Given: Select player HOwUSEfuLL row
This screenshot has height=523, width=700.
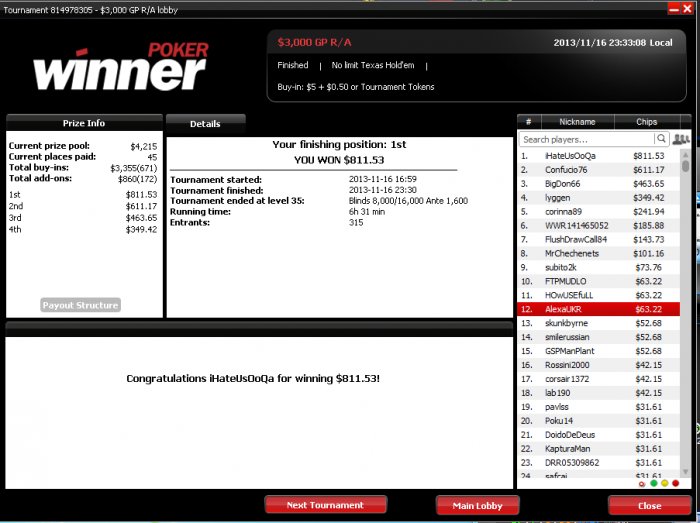Looking at the screenshot, I should click(x=599, y=295).
